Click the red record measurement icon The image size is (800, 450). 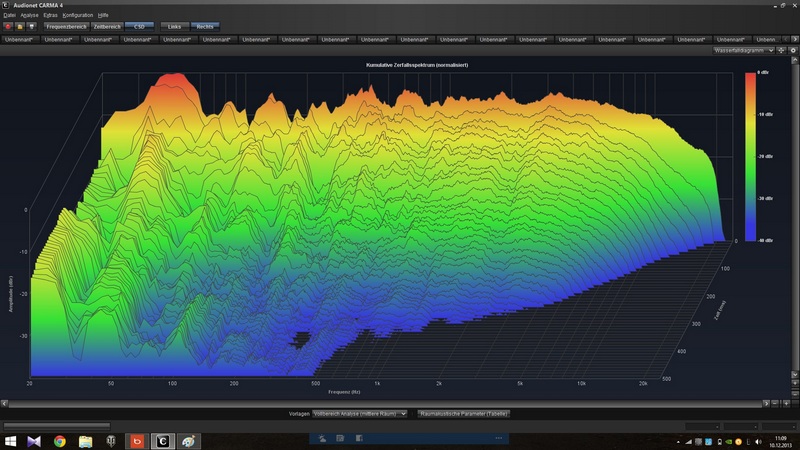pyautogui.click(x=8, y=26)
